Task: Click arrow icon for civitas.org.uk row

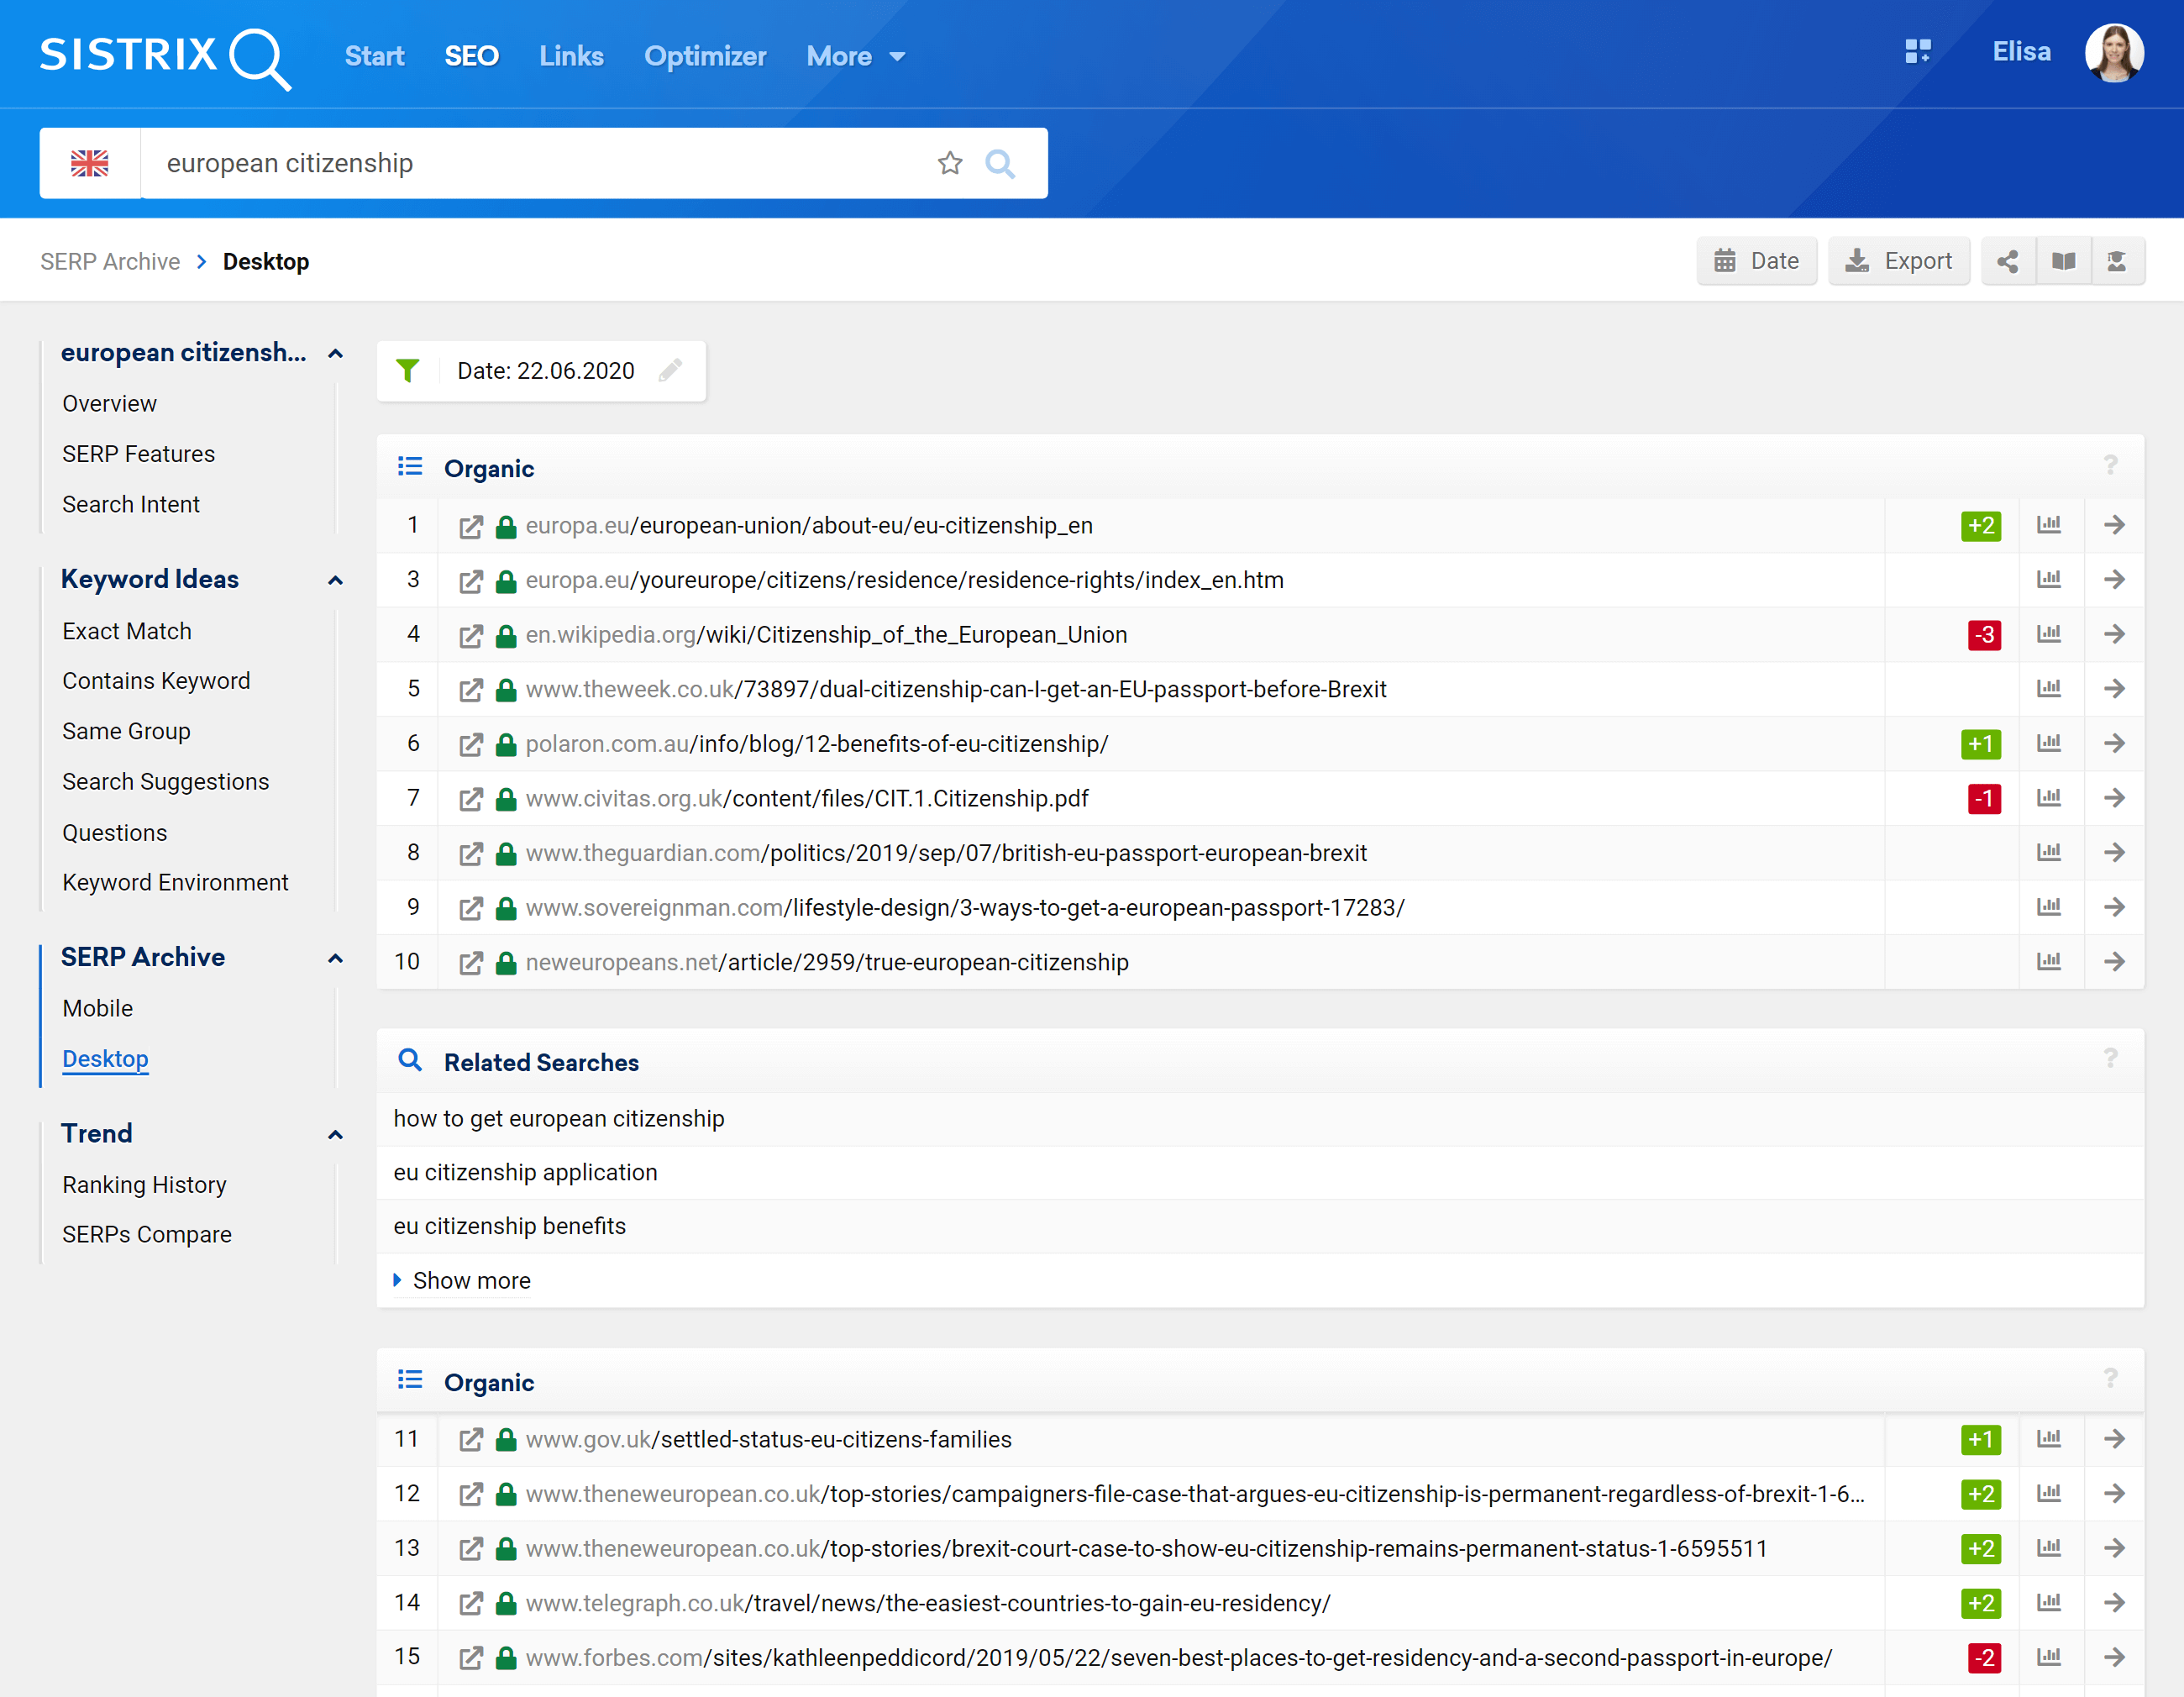Action: [x=2114, y=798]
